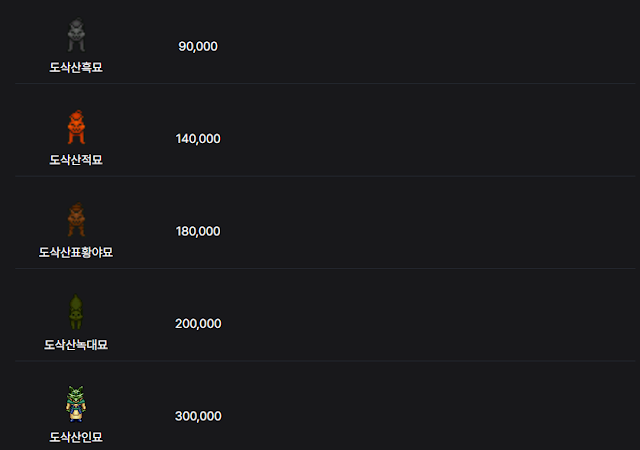Open the 도삭산적묘 name label

(76, 160)
